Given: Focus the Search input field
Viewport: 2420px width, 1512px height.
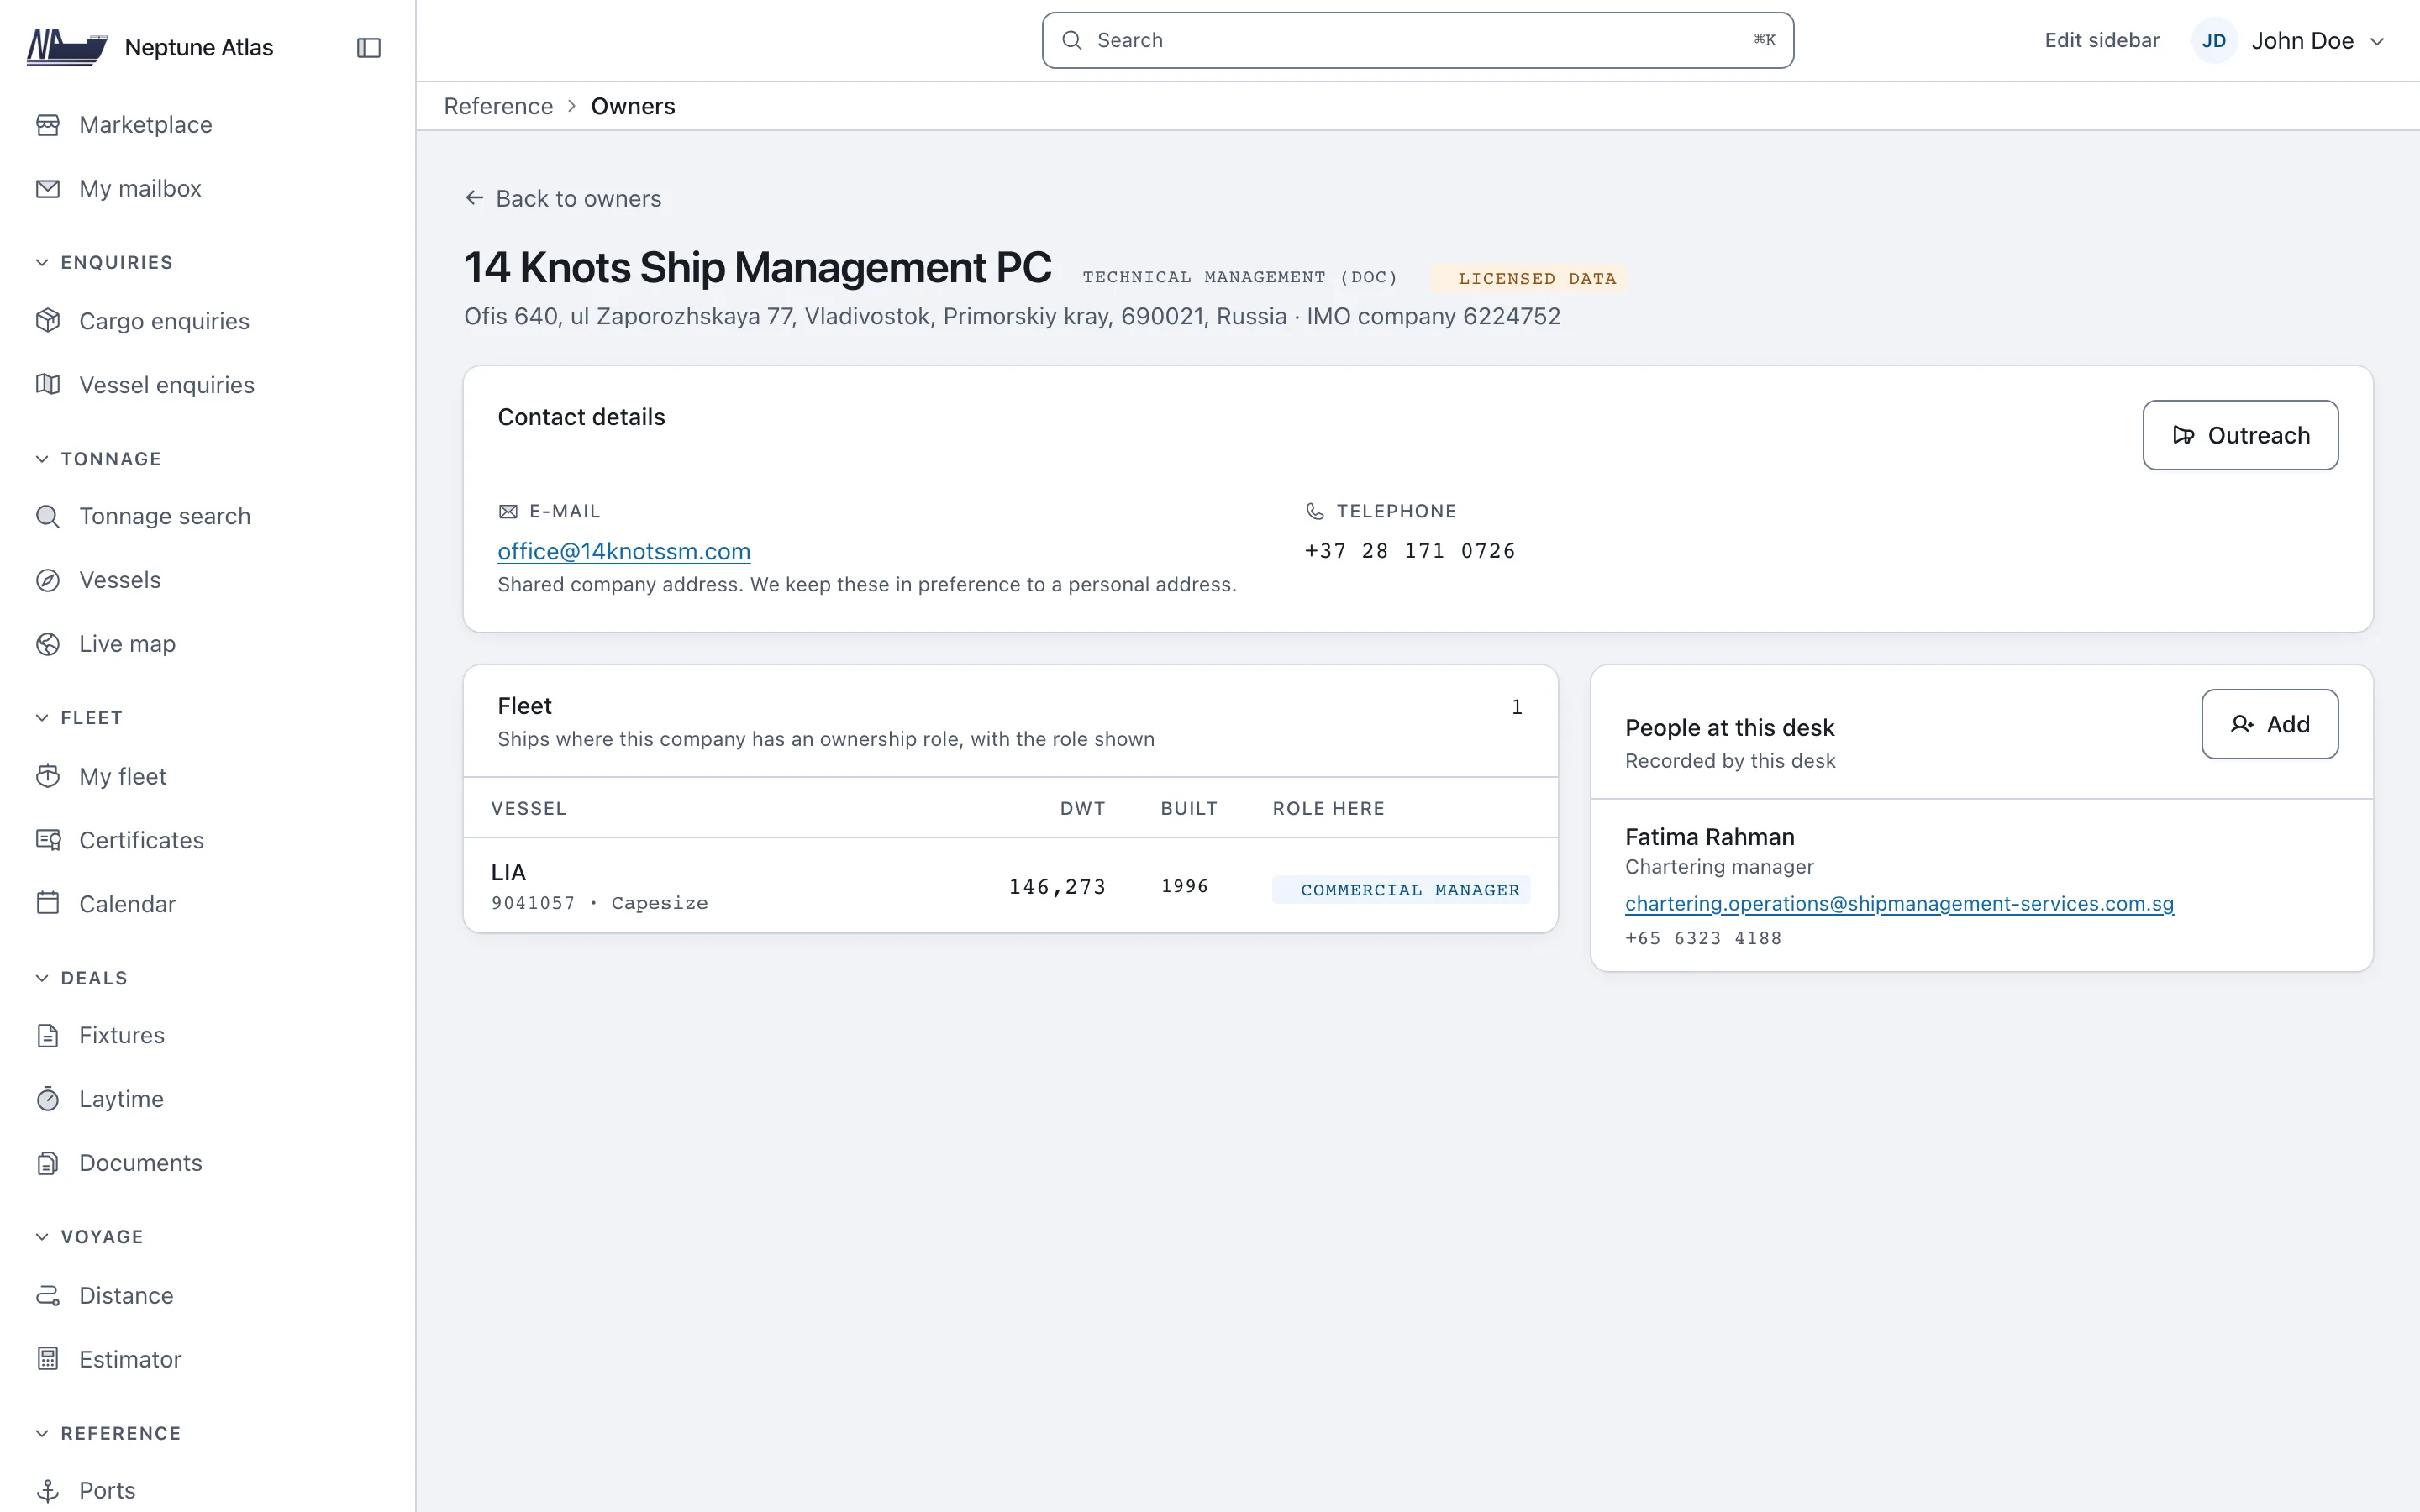Looking at the screenshot, I should click(1417, 40).
